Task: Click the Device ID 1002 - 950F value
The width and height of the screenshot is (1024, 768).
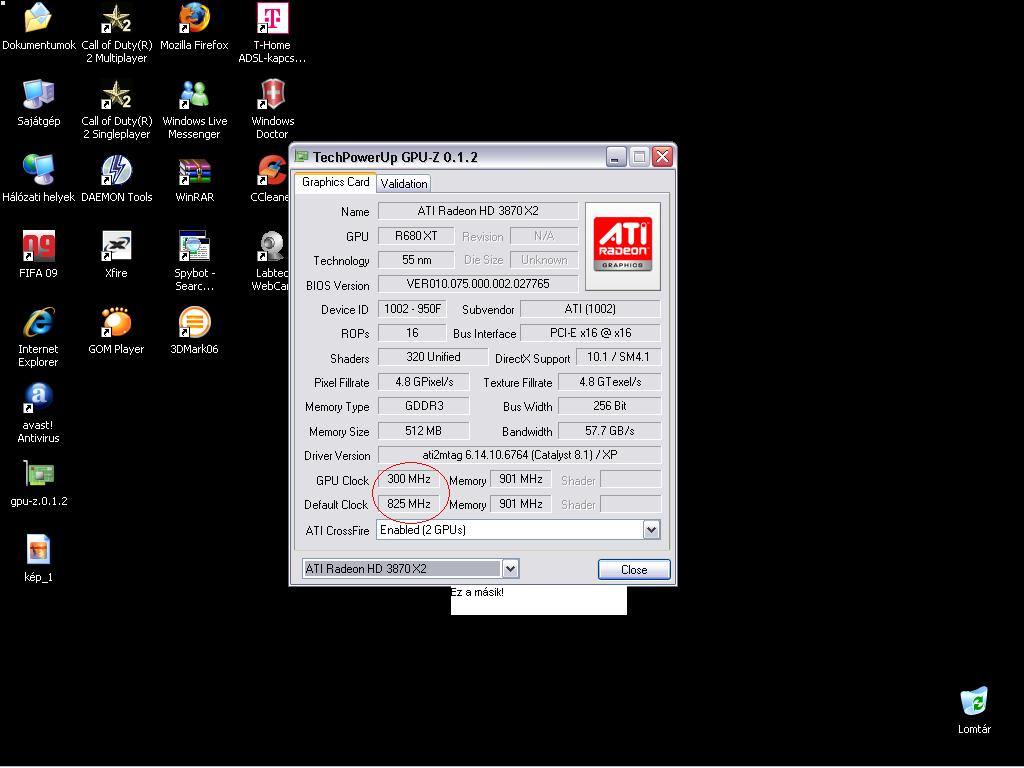Action: pyautogui.click(x=412, y=309)
